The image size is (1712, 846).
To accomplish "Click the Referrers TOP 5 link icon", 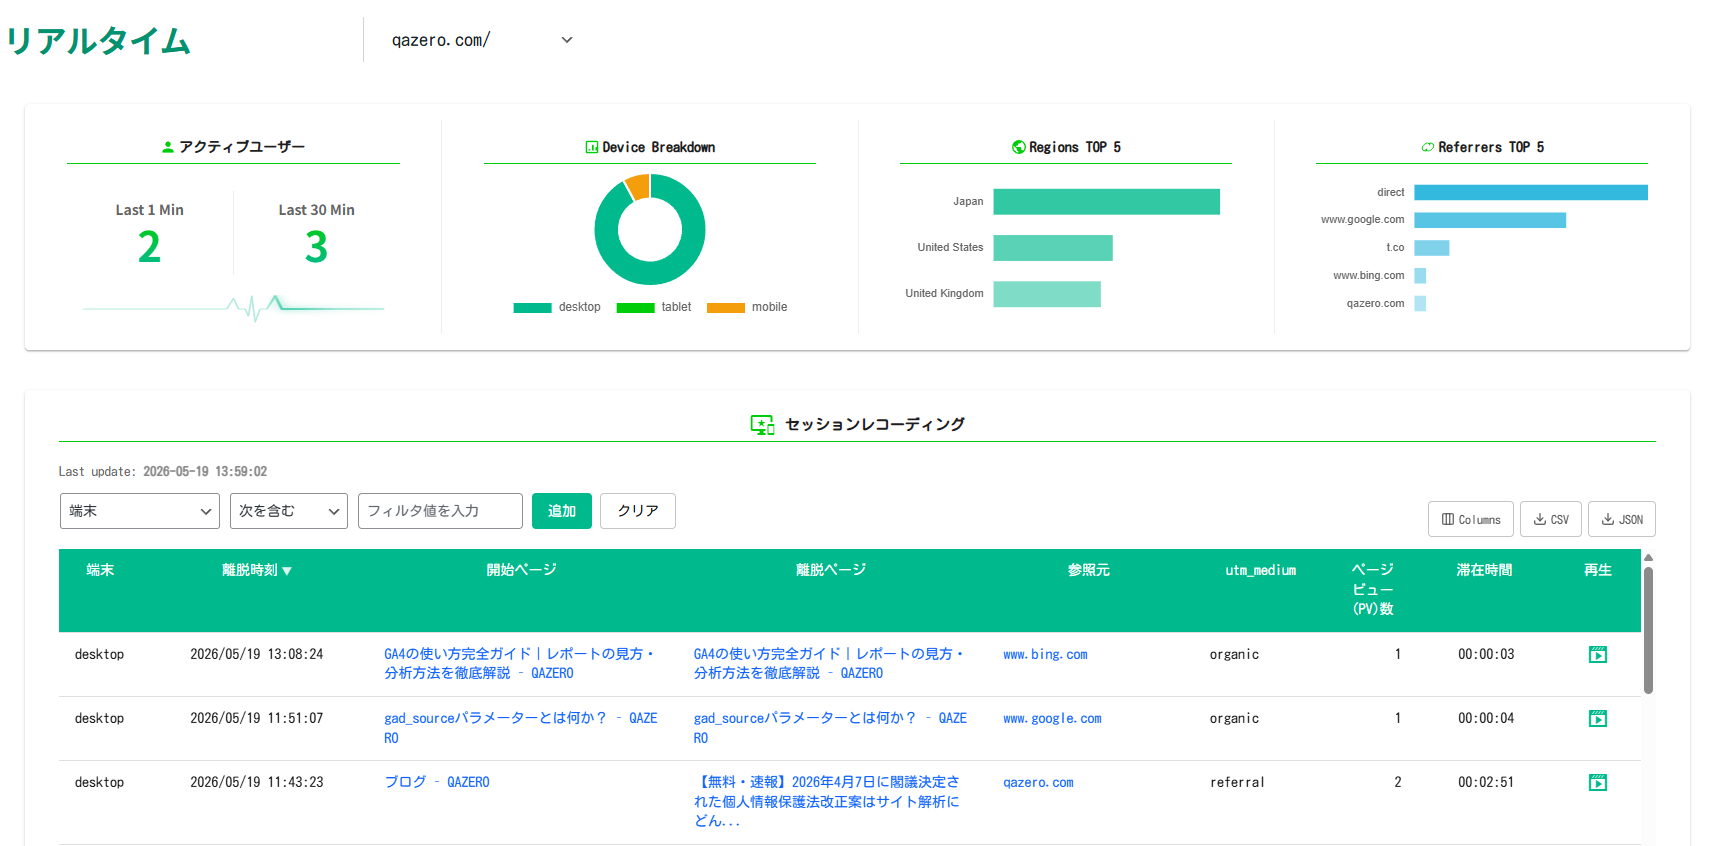I will pyautogui.click(x=1428, y=147).
